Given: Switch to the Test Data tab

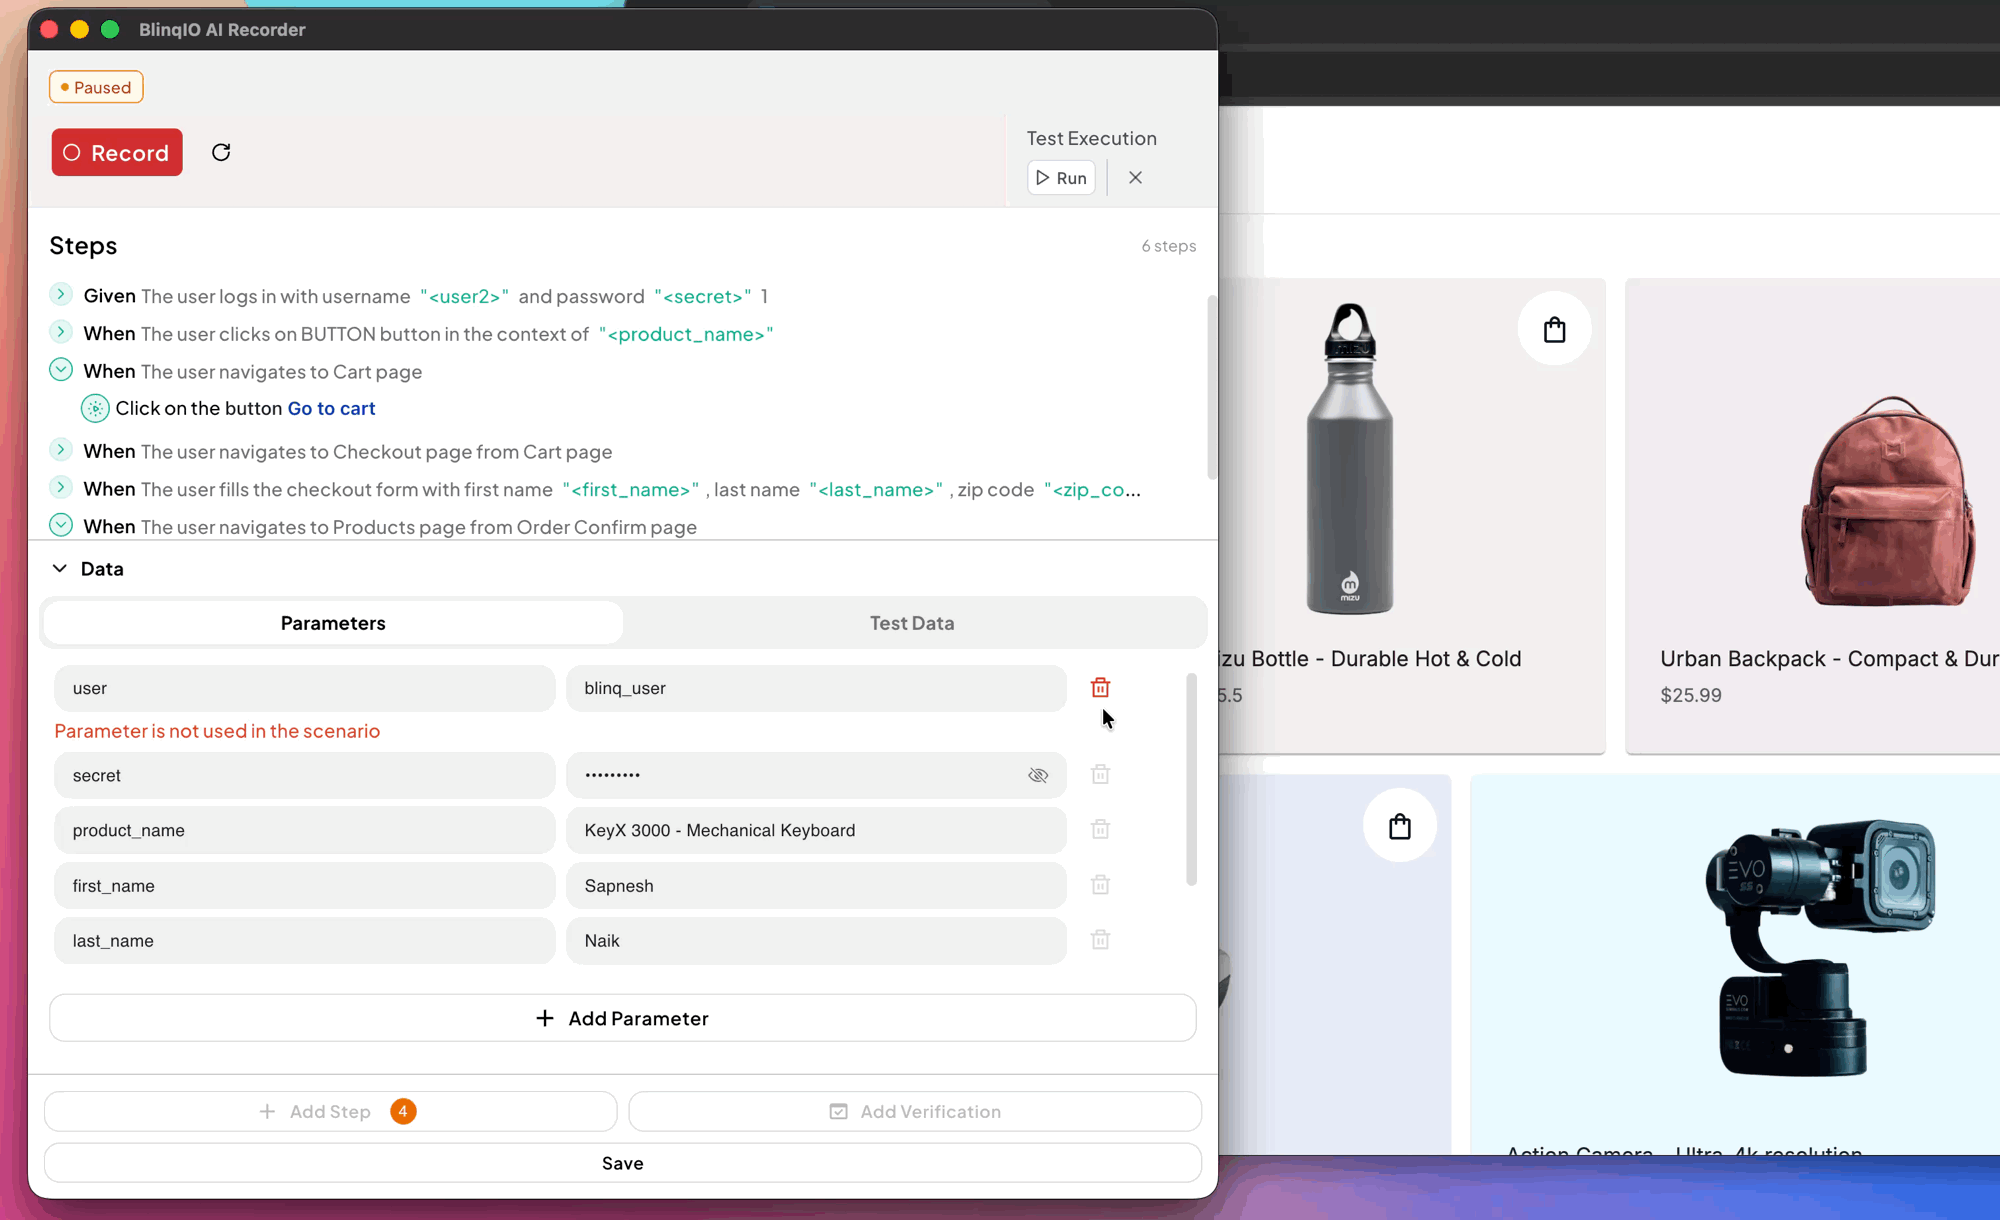Looking at the screenshot, I should point(912,623).
